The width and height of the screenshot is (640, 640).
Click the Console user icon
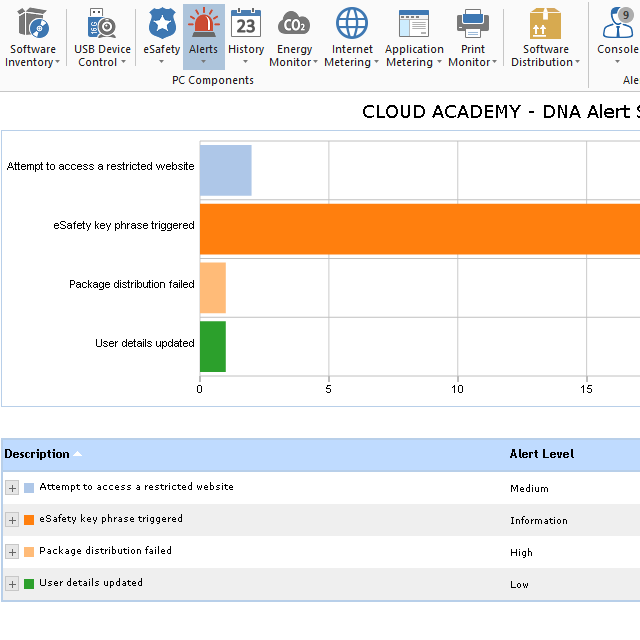click(618, 23)
